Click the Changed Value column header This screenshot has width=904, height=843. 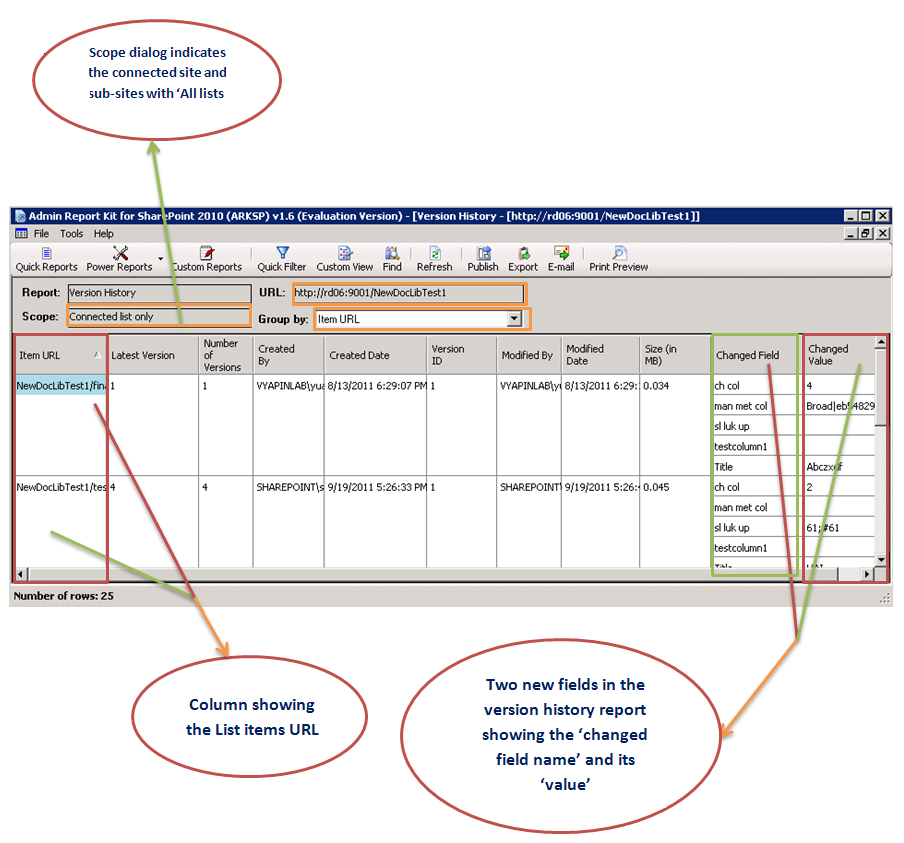pyautogui.click(x=839, y=355)
